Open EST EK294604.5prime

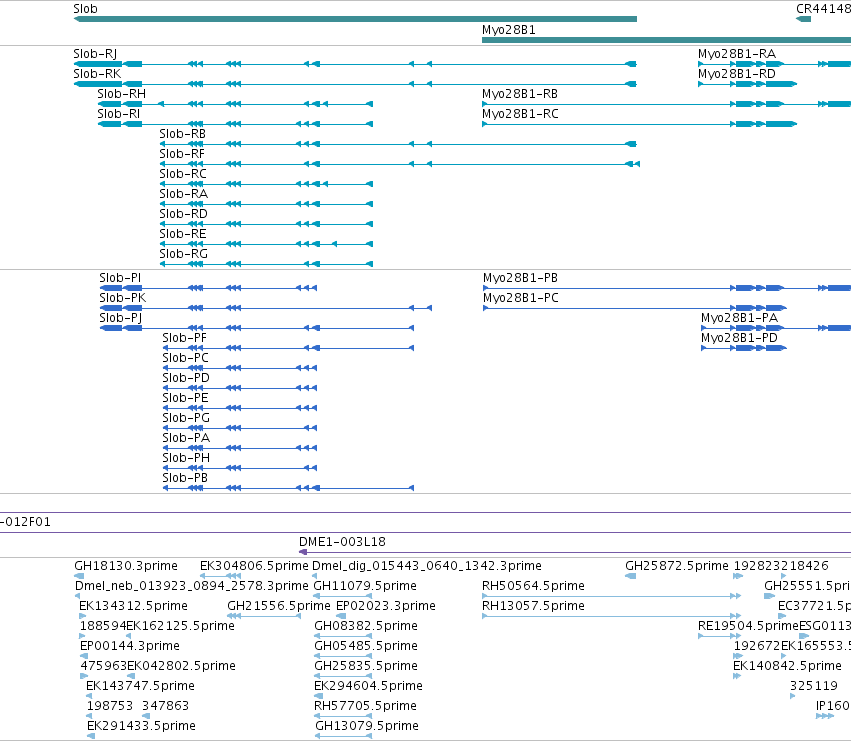[368, 687]
